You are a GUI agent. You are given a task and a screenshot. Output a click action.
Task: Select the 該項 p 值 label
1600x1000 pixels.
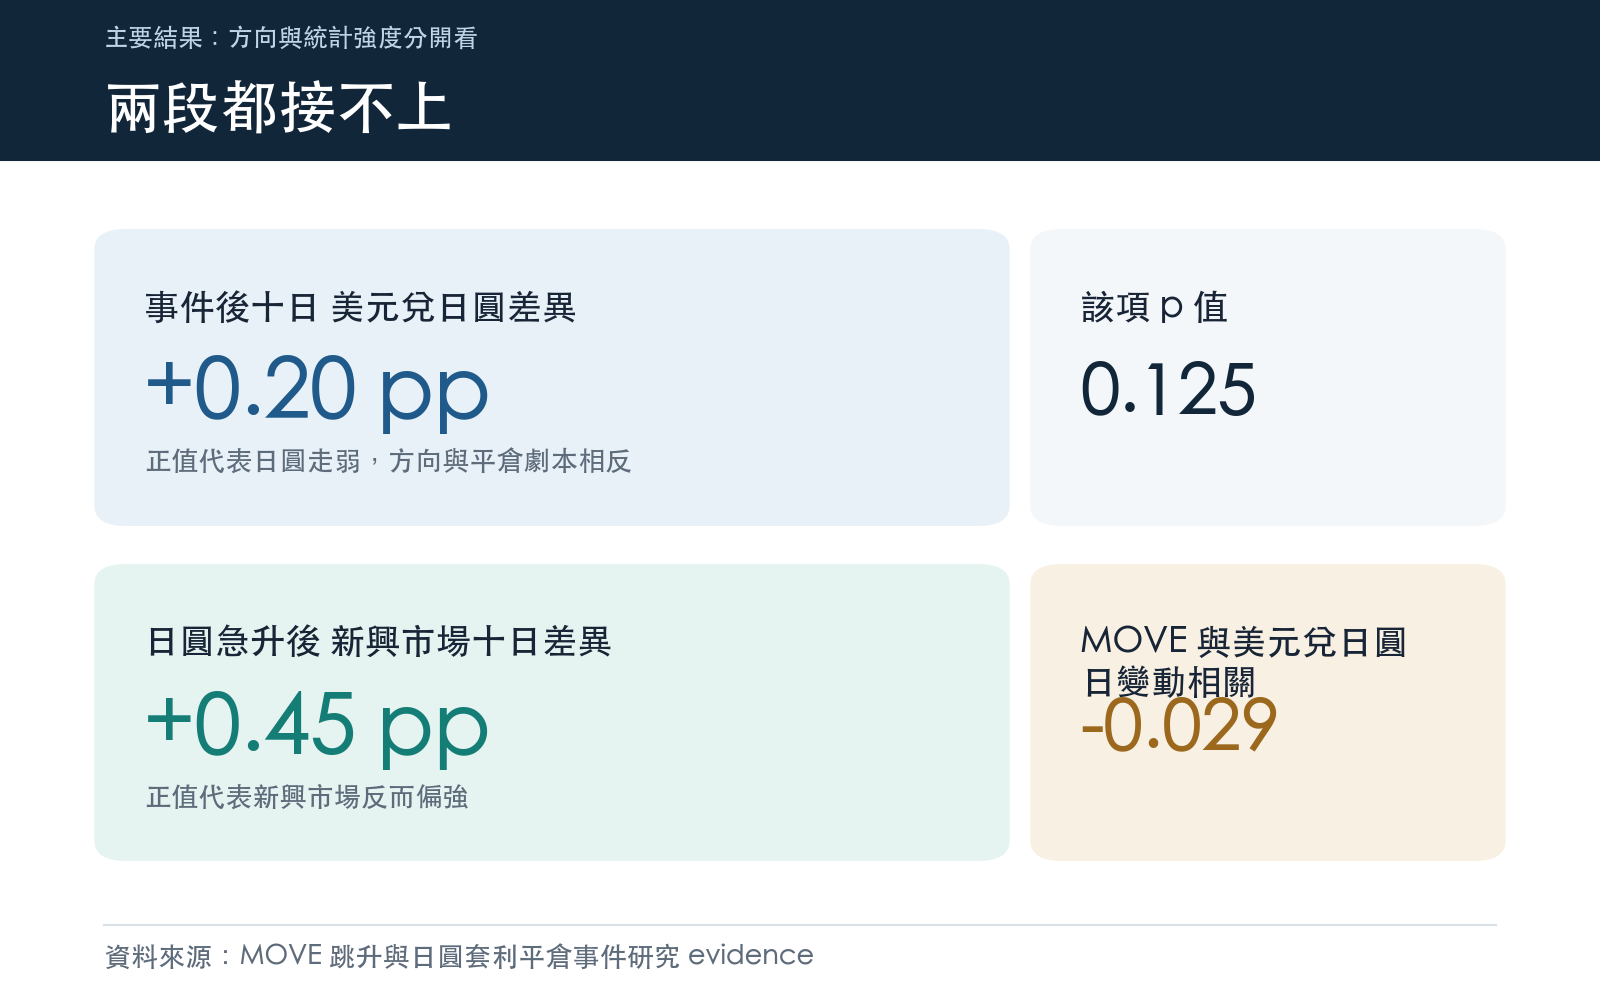(x=1154, y=307)
